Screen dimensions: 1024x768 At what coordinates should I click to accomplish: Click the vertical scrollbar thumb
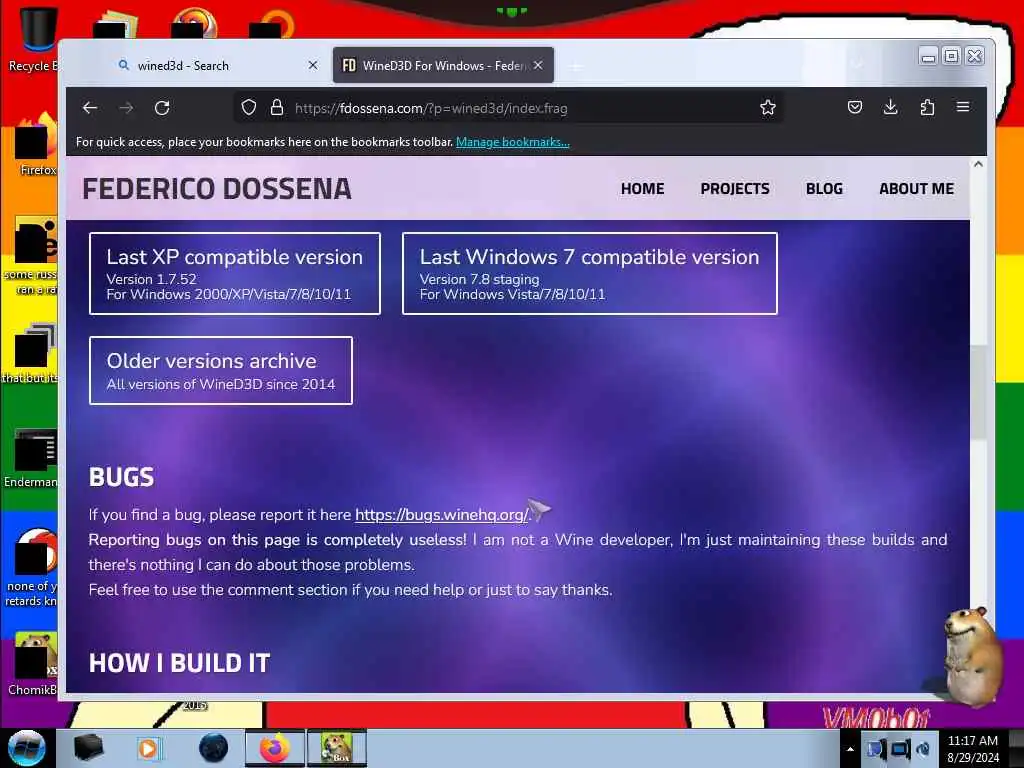point(978,392)
